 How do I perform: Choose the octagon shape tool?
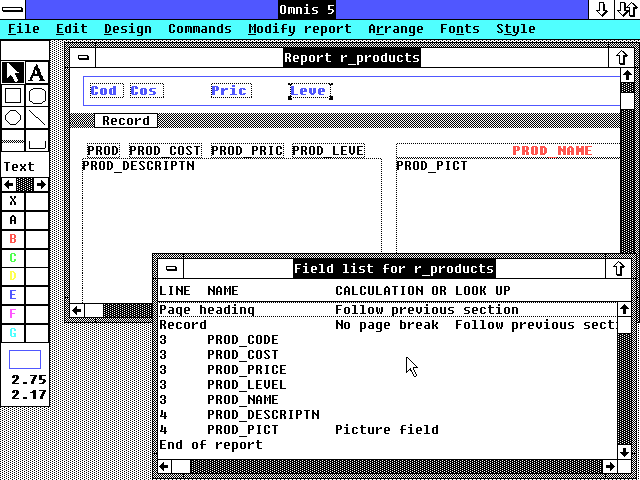click(13, 119)
